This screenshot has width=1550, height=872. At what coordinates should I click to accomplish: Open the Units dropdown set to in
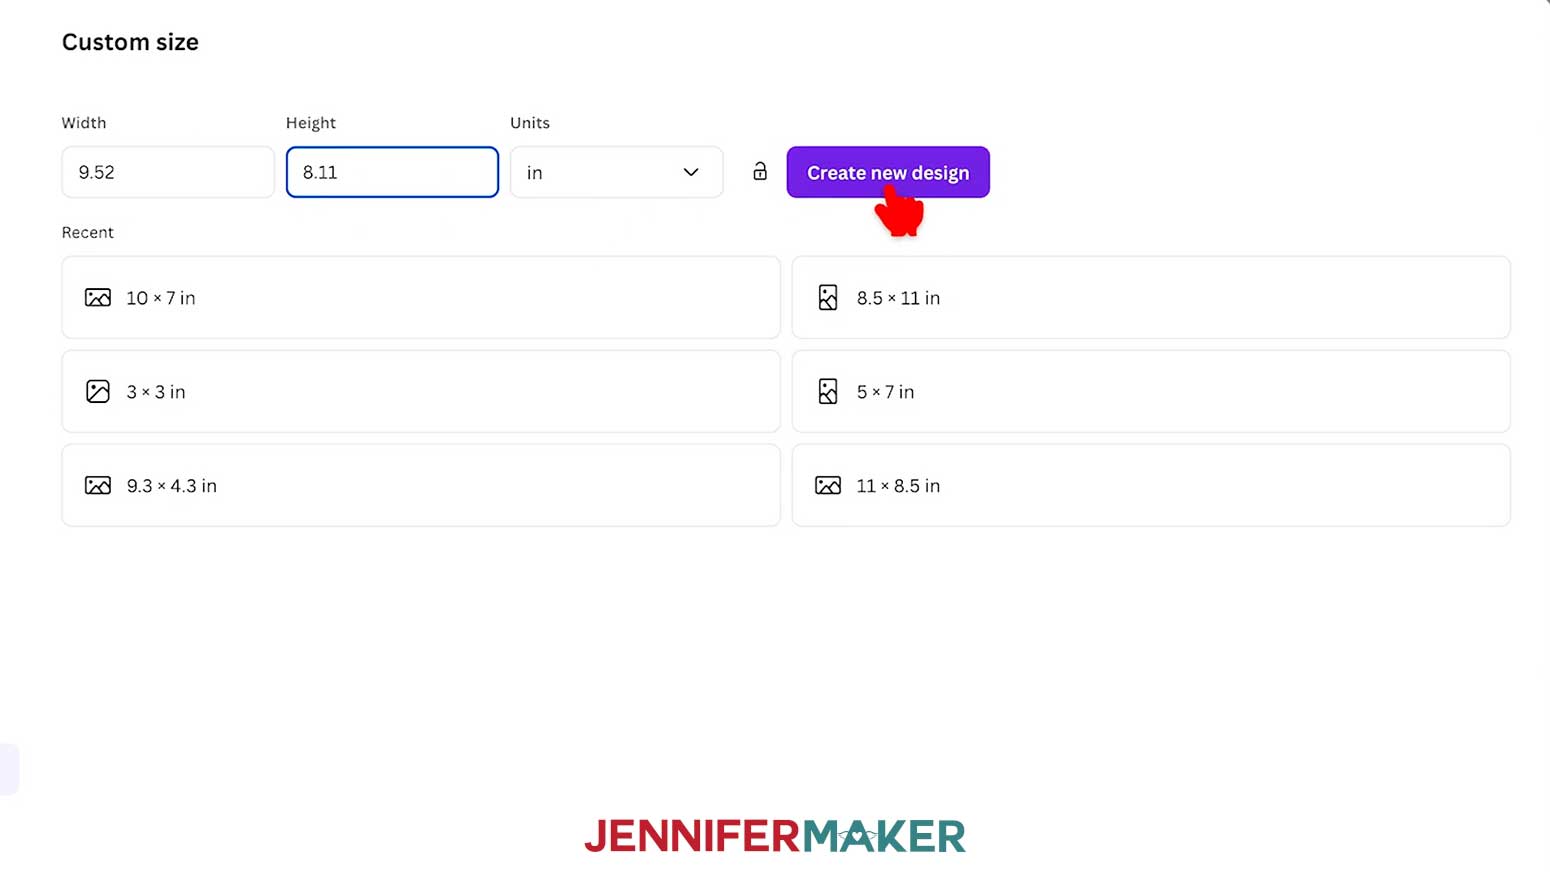click(x=616, y=172)
